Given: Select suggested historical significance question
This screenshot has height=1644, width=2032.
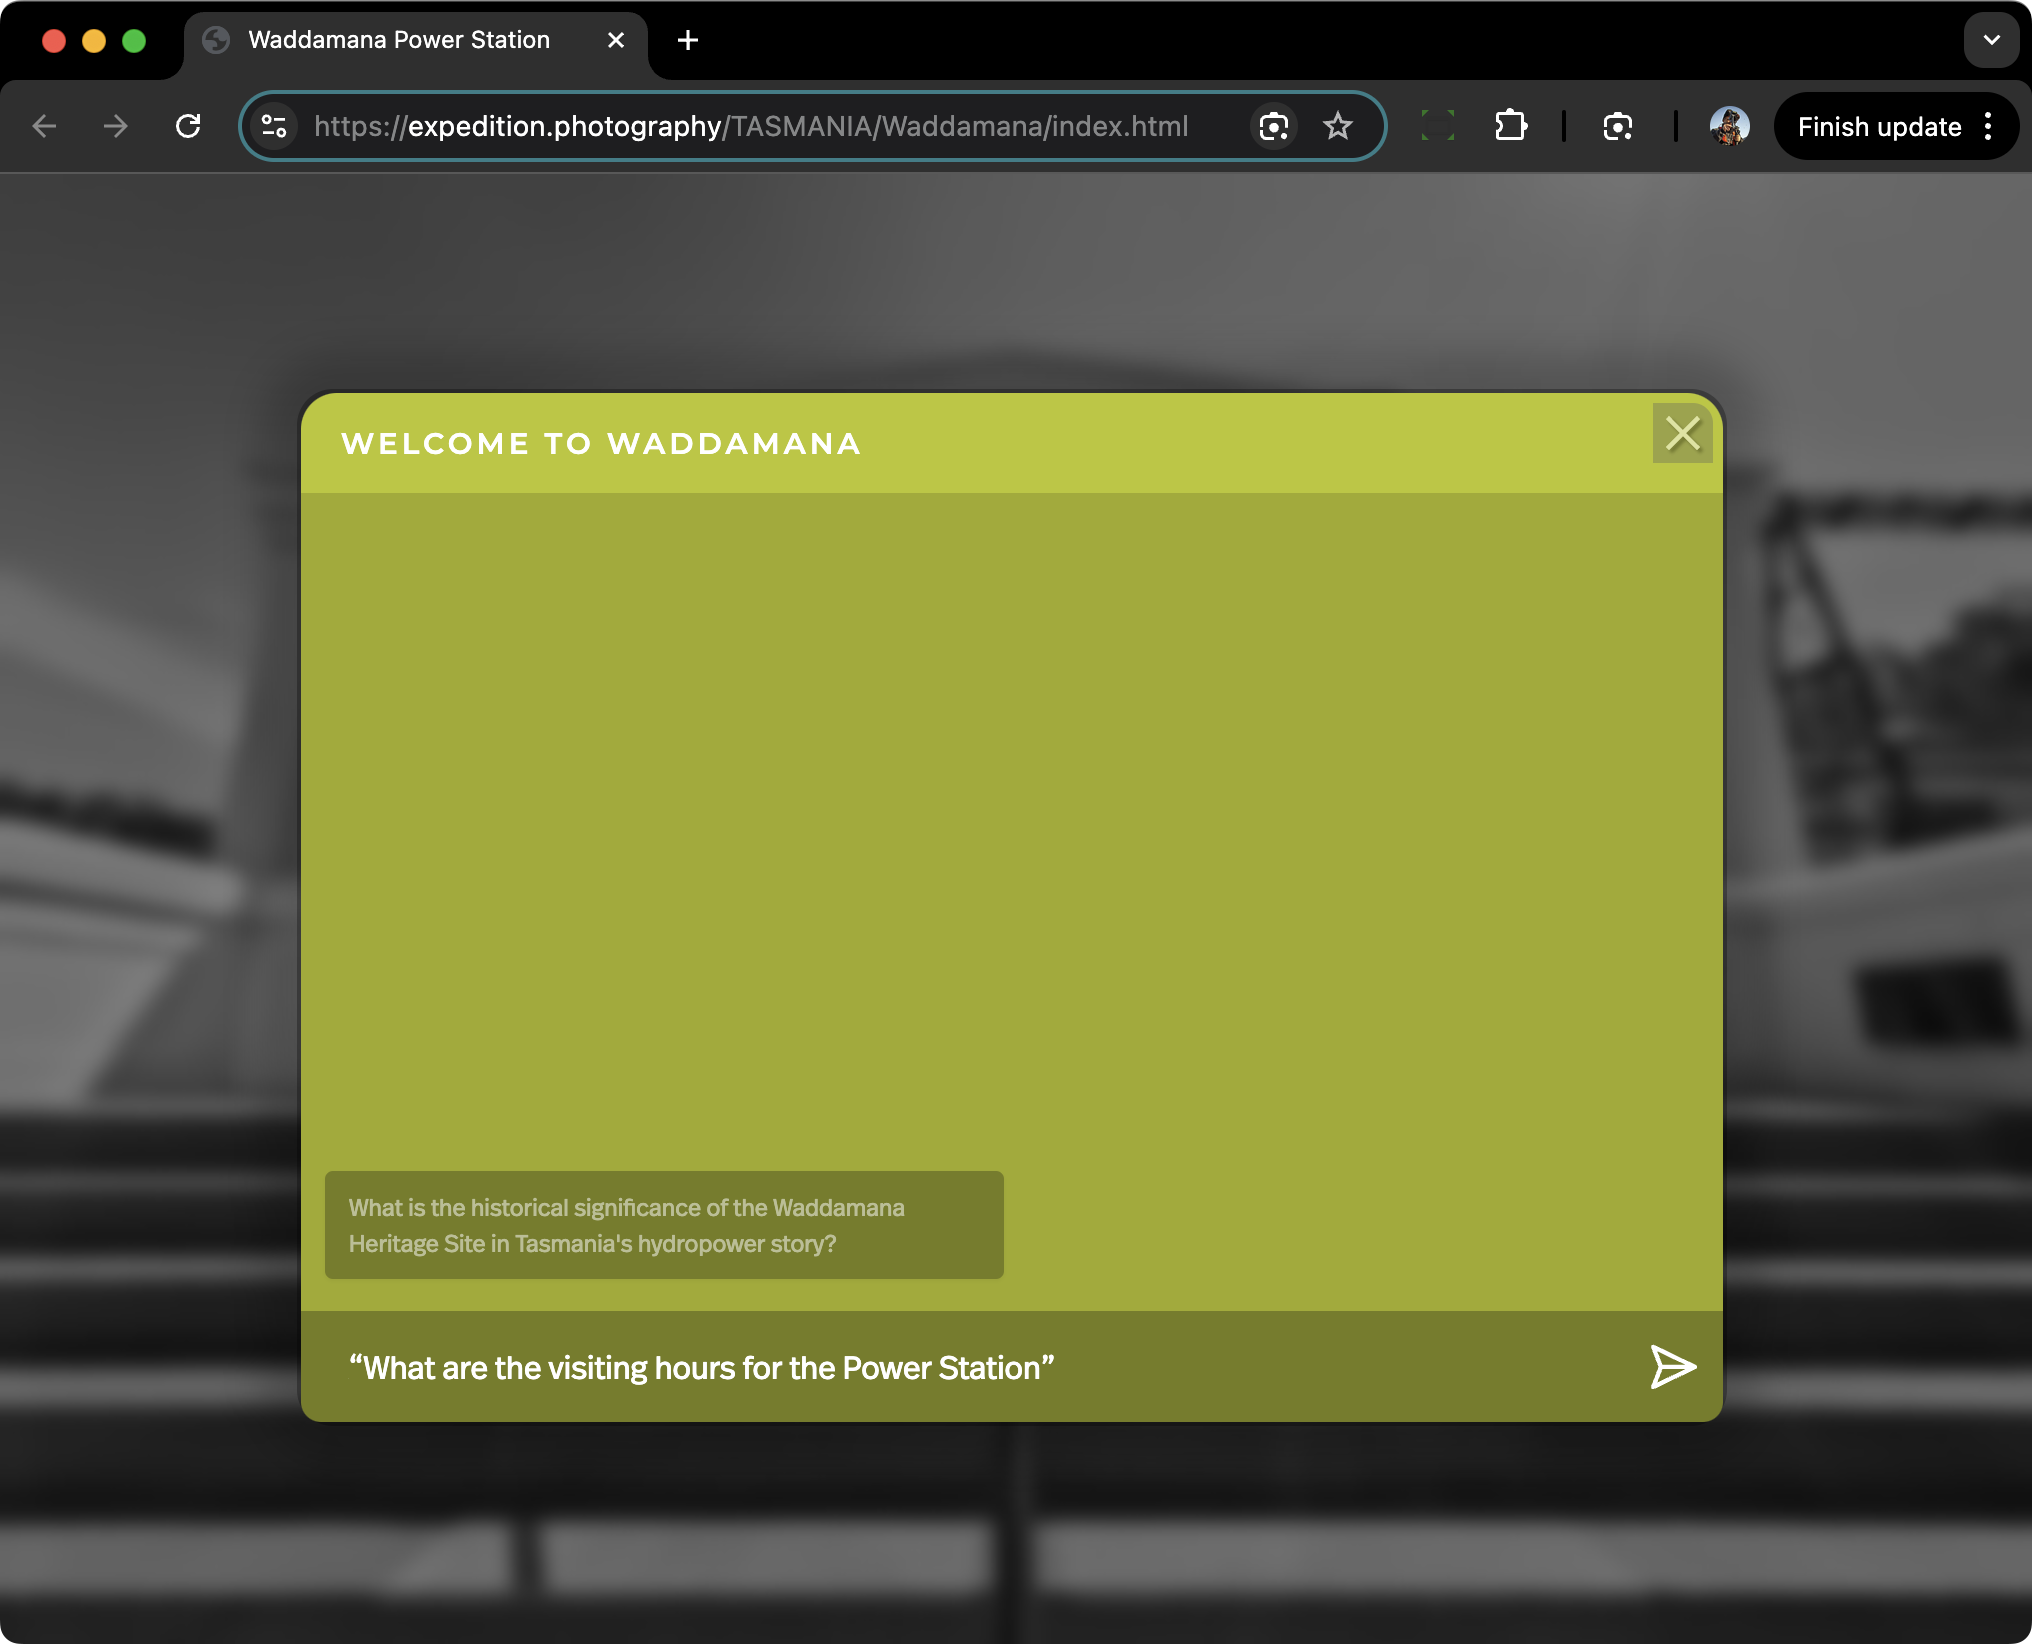Looking at the screenshot, I should [x=664, y=1225].
